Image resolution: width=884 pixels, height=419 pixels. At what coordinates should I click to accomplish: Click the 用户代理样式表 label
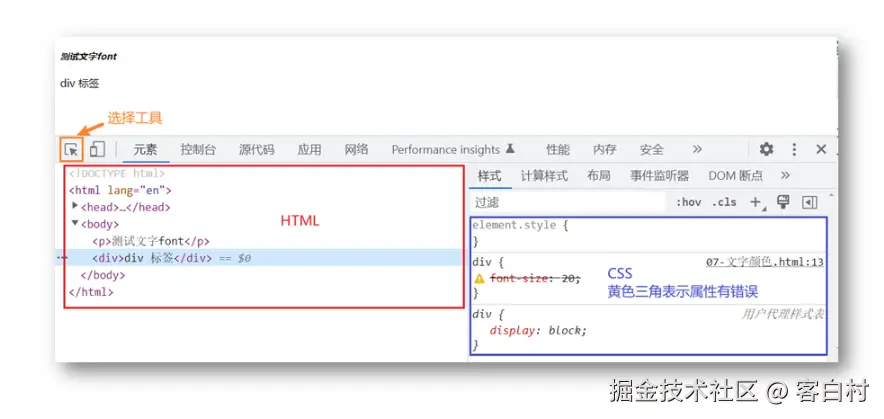click(783, 314)
